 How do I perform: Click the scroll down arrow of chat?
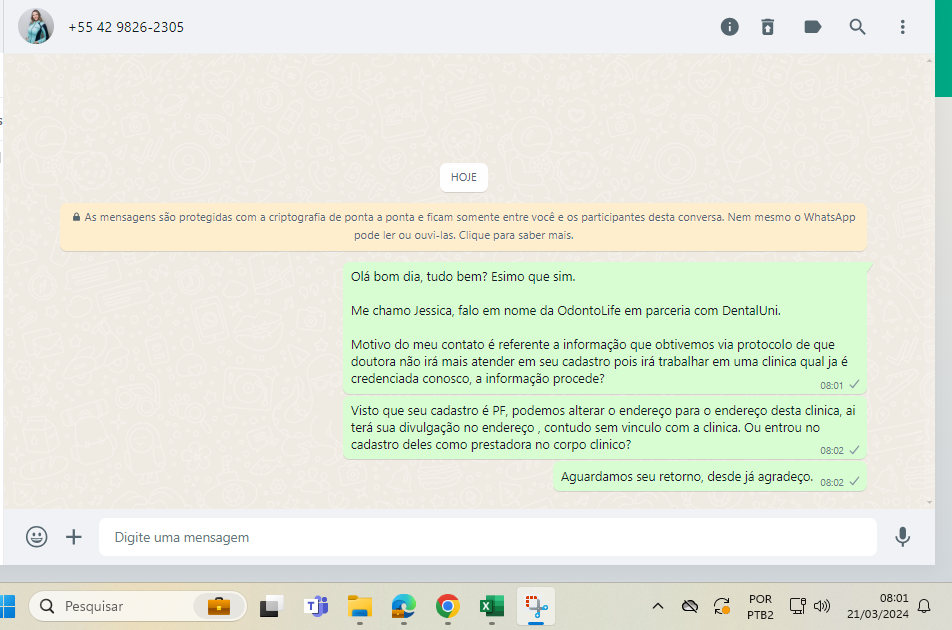[x=929, y=502]
